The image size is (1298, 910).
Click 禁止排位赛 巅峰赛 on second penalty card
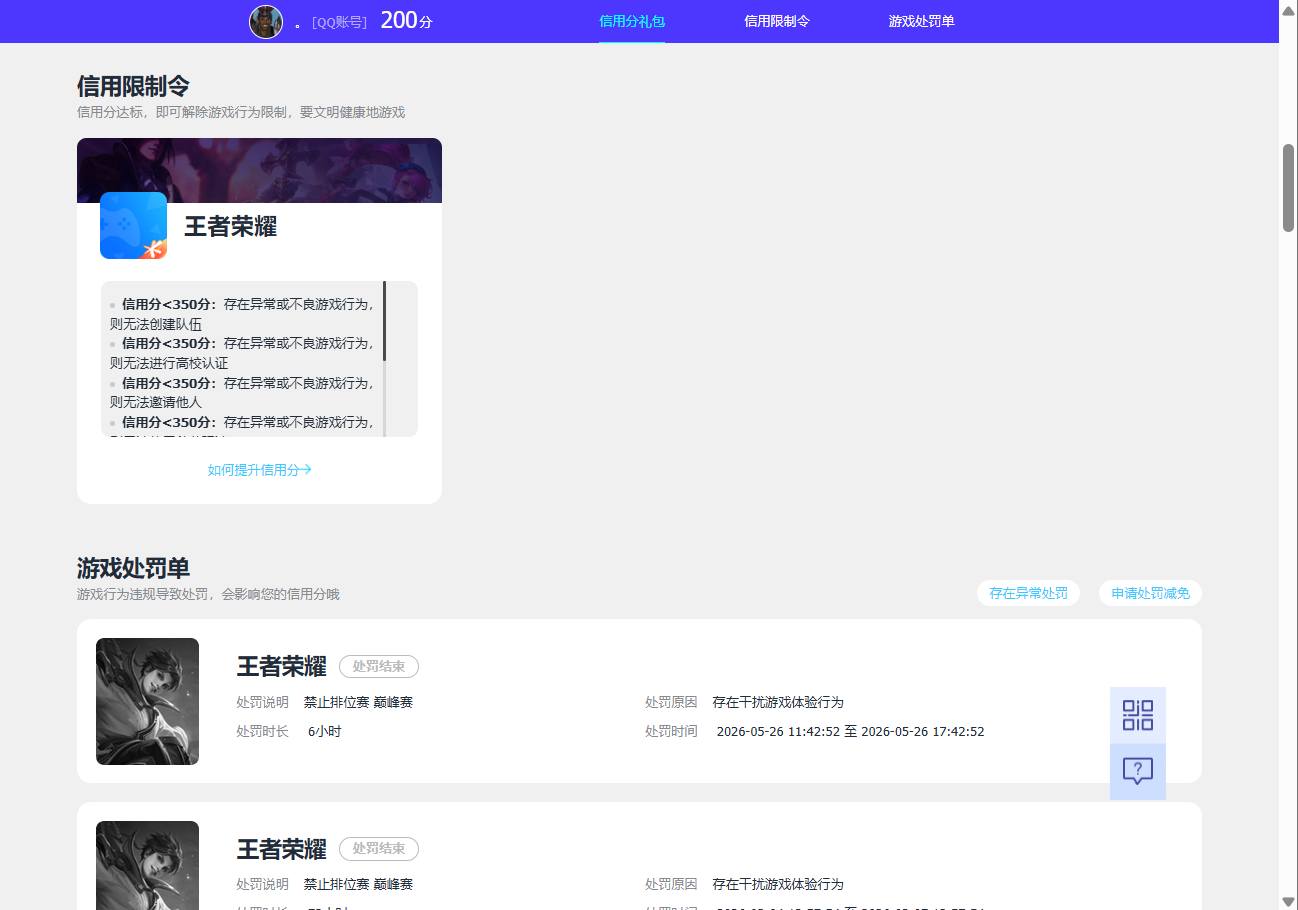click(x=358, y=884)
